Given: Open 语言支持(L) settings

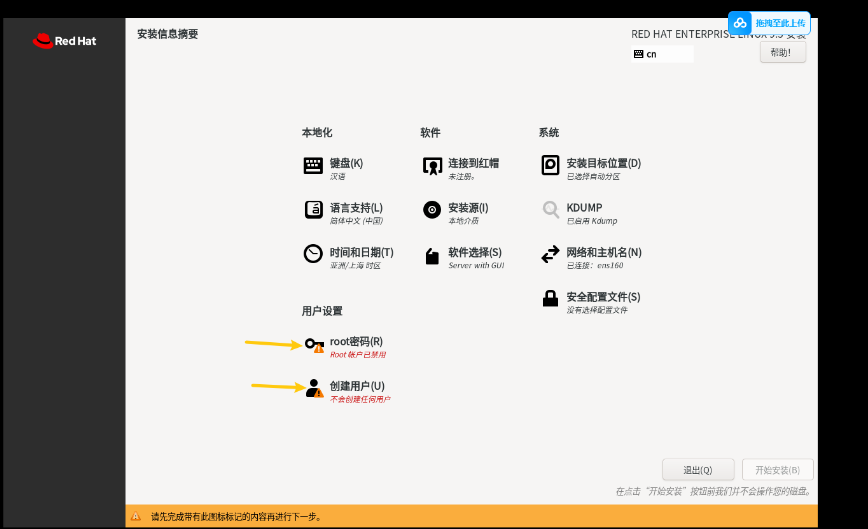Looking at the screenshot, I should [356, 208].
